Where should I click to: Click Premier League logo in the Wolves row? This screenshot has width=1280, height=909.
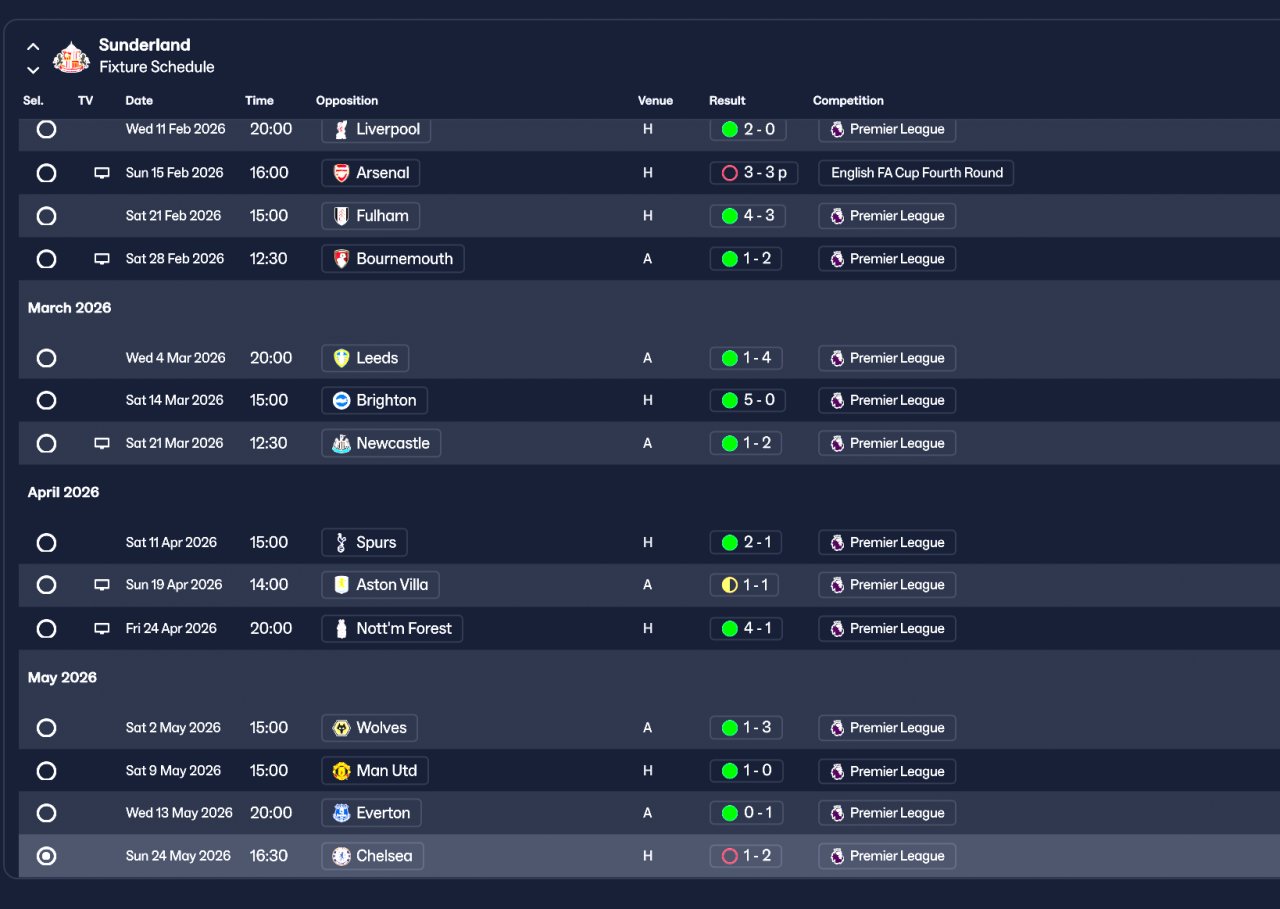tap(837, 728)
